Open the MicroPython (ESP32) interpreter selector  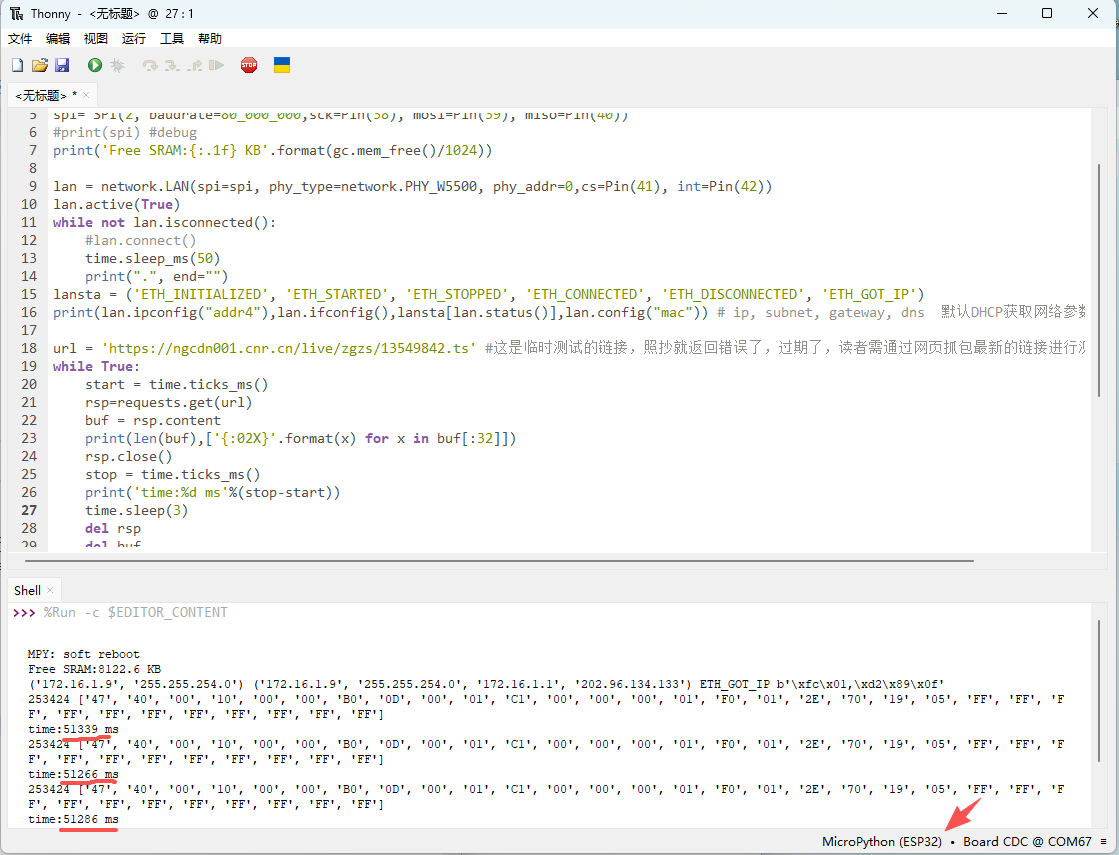click(x=881, y=842)
